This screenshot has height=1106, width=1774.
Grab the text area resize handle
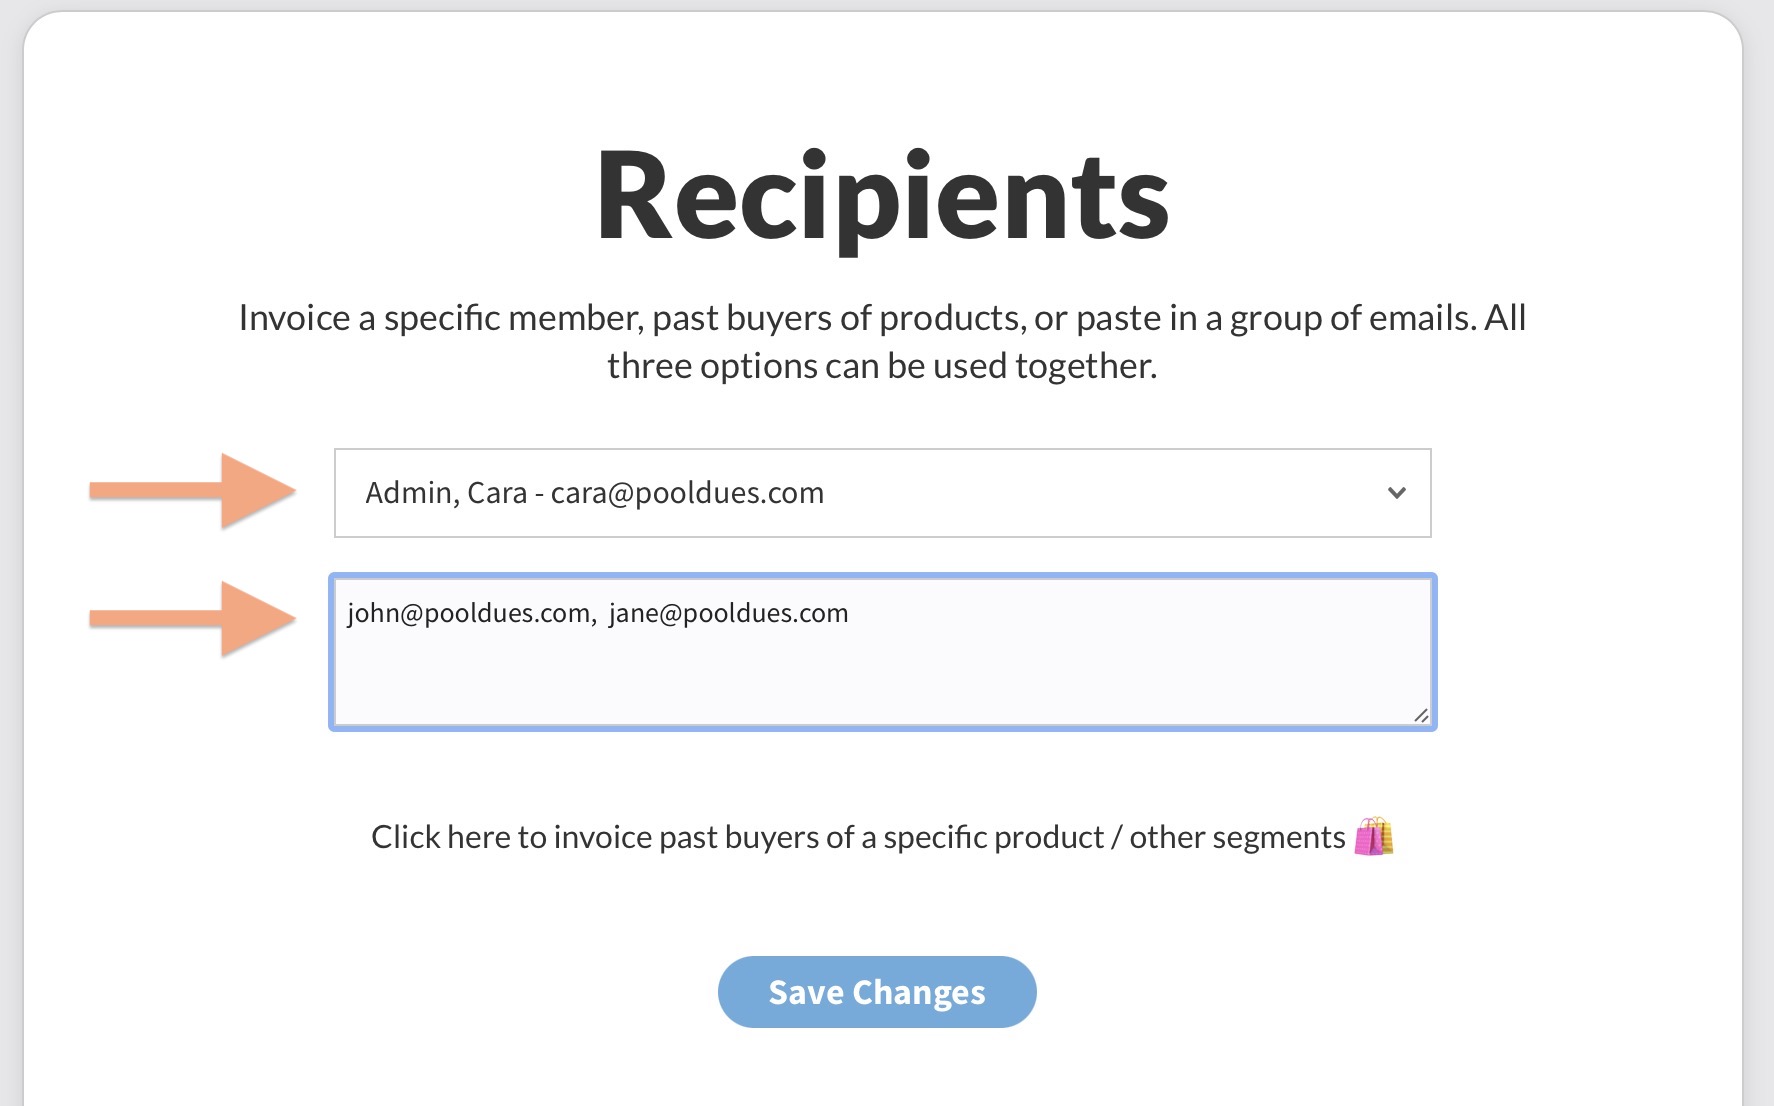1421,715
